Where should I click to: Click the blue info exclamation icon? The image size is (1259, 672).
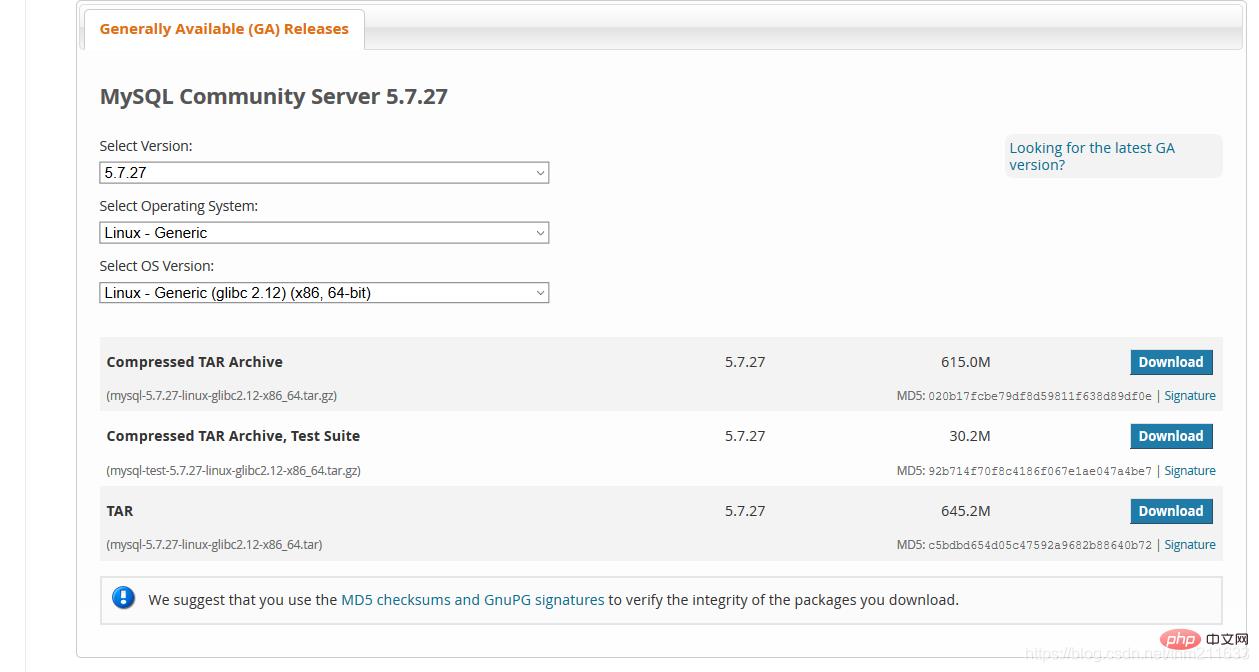click(123, 598)
